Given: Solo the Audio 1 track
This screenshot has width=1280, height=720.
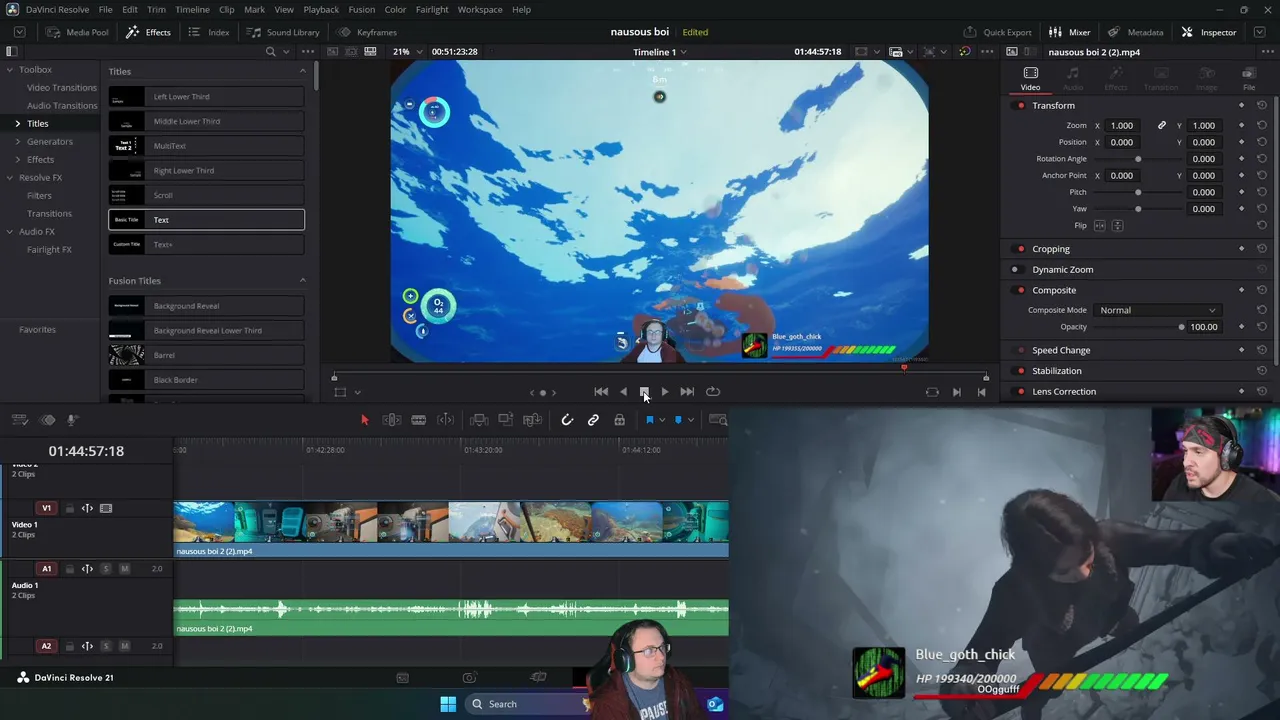Looking at the screenshot, I should tap(106, 569).
